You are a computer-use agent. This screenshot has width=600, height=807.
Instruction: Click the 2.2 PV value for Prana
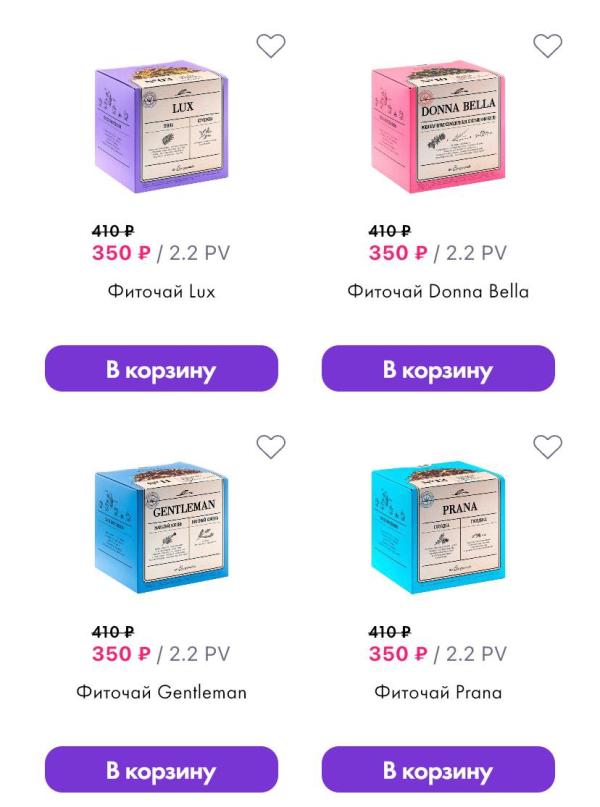point(477,654)
